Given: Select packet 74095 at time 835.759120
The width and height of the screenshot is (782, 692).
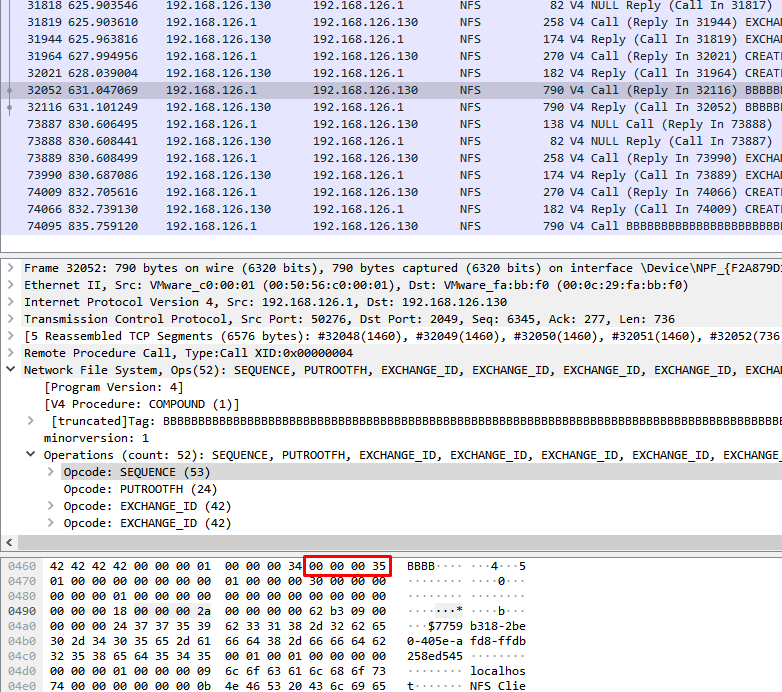Looking at the screenshot, I should [x=391, y=226].
